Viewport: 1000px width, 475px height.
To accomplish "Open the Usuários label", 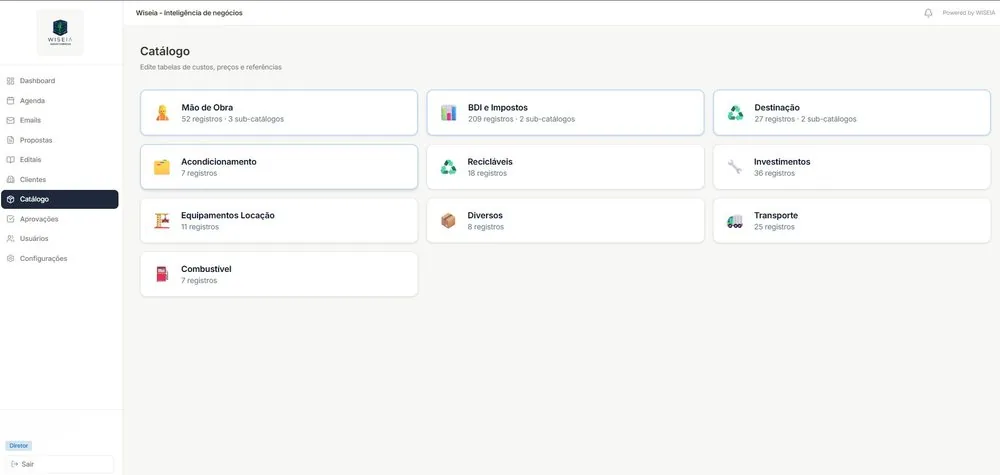I will pyautogui.click(x=34, y=239).
